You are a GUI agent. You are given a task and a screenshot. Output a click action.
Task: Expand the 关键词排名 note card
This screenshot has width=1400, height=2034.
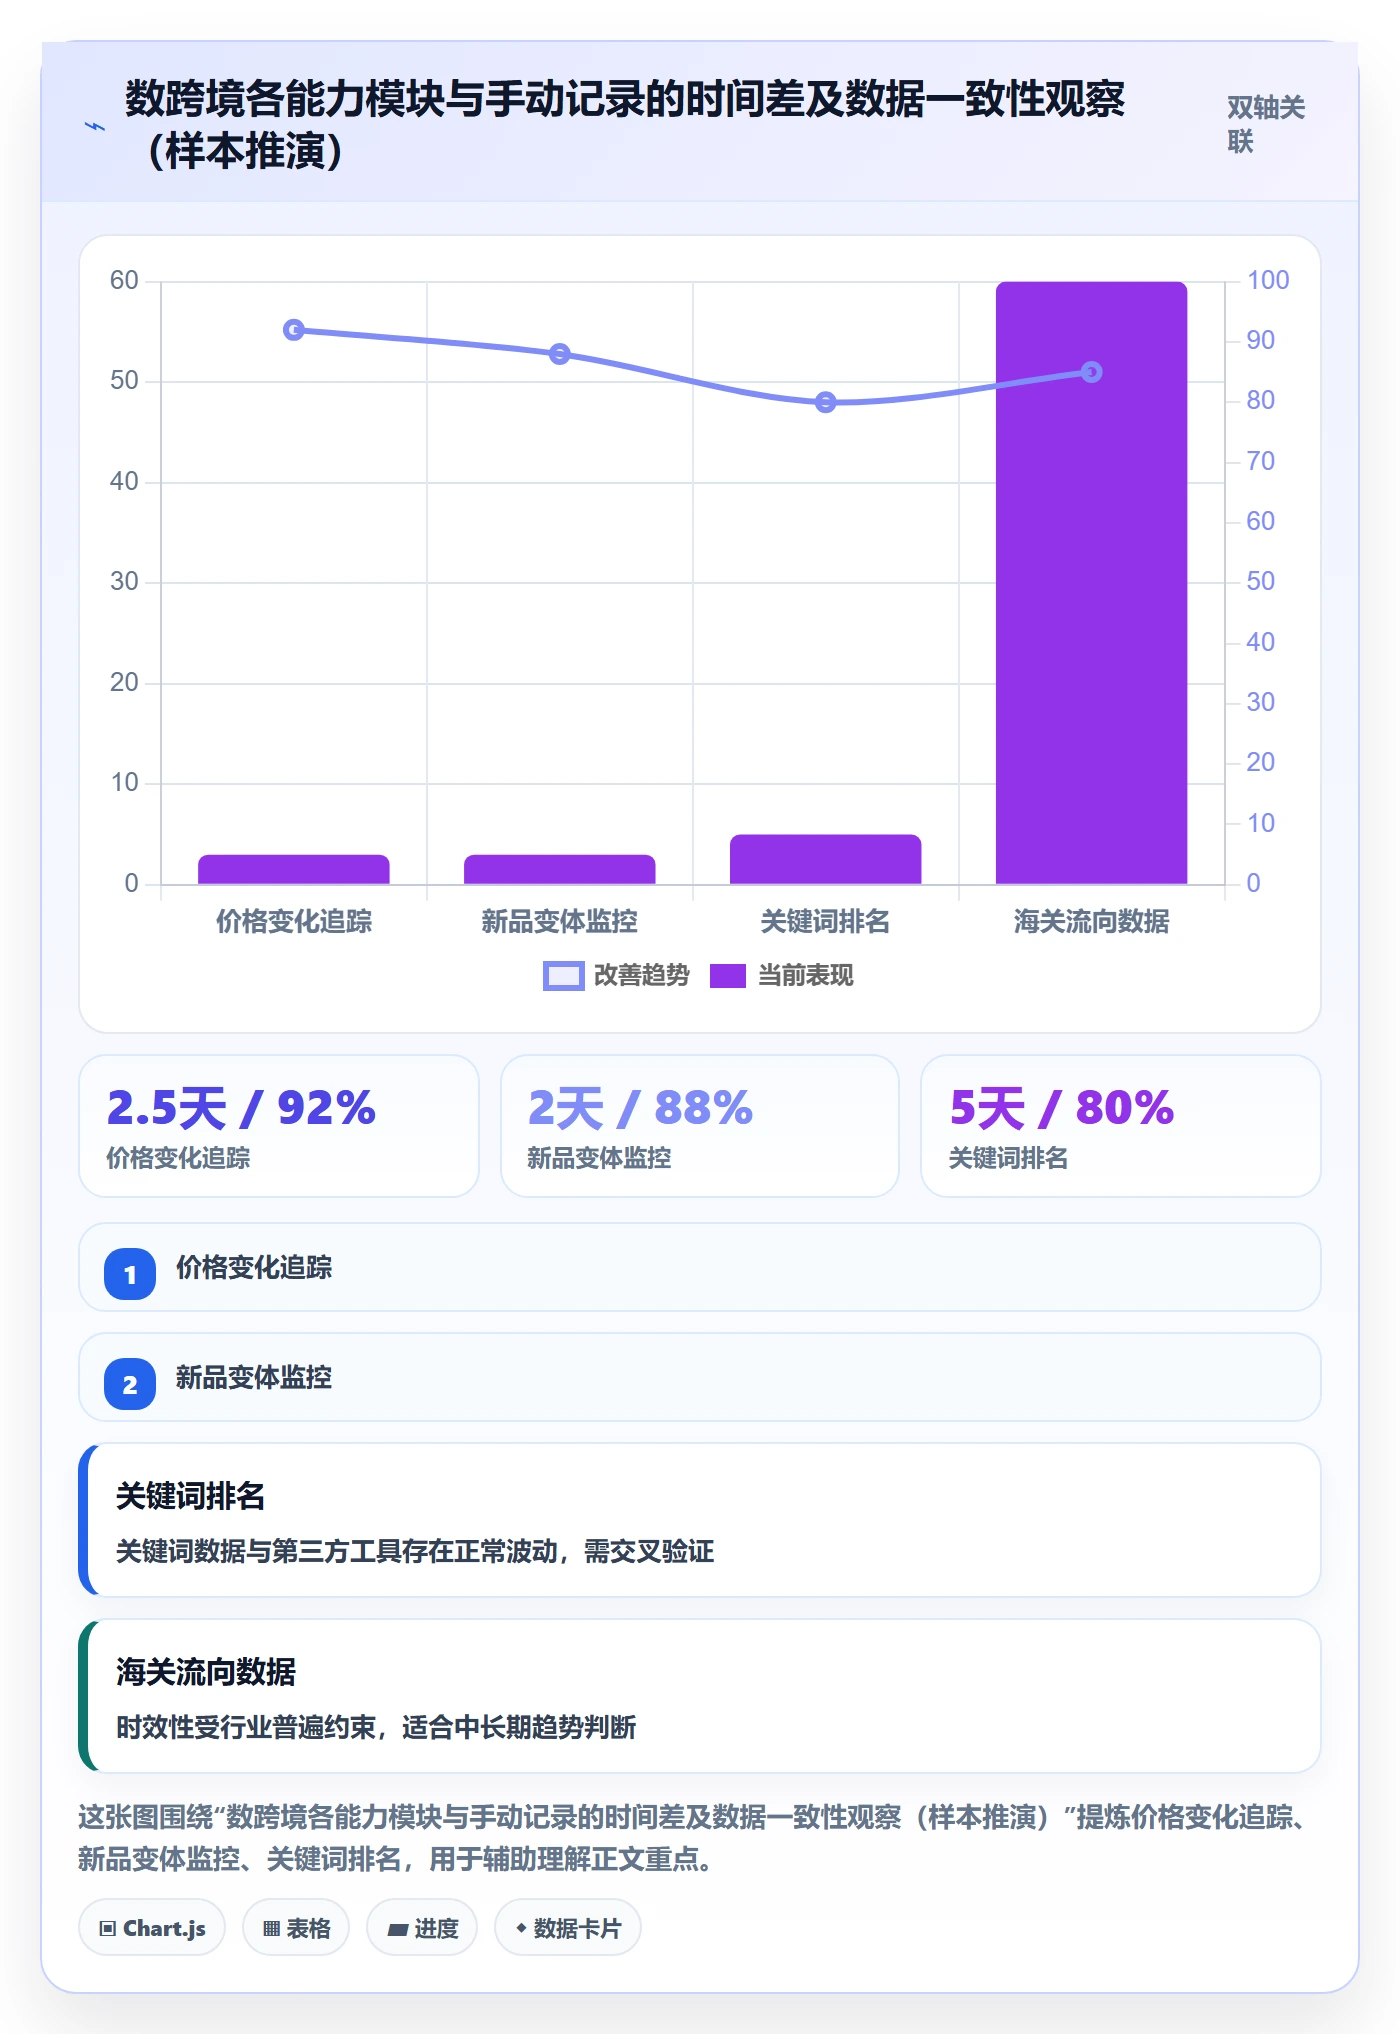tap(700, 1520)
